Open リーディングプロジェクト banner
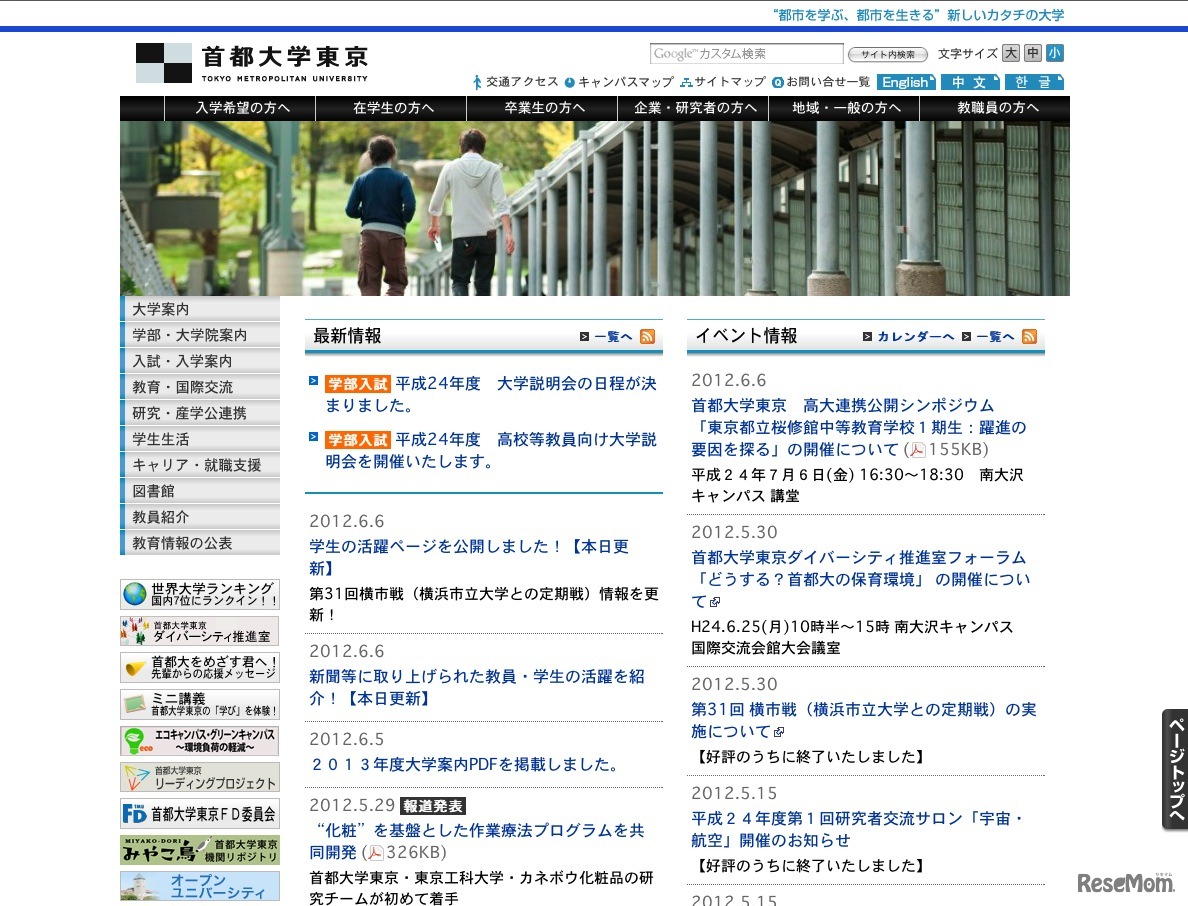This screenshot has height=906, width=1188. pos(200,777)
